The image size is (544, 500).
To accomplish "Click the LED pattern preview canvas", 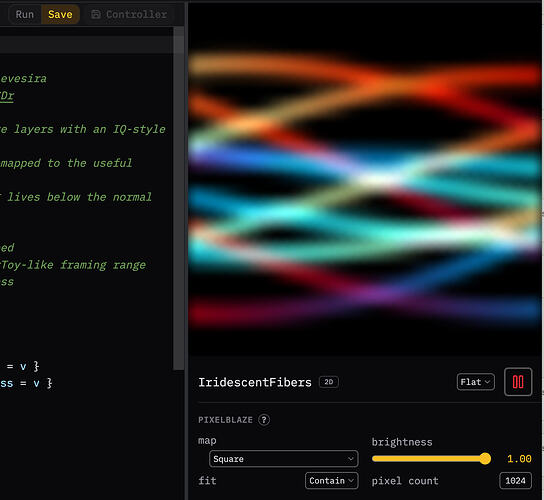I will tap(364, 180).
